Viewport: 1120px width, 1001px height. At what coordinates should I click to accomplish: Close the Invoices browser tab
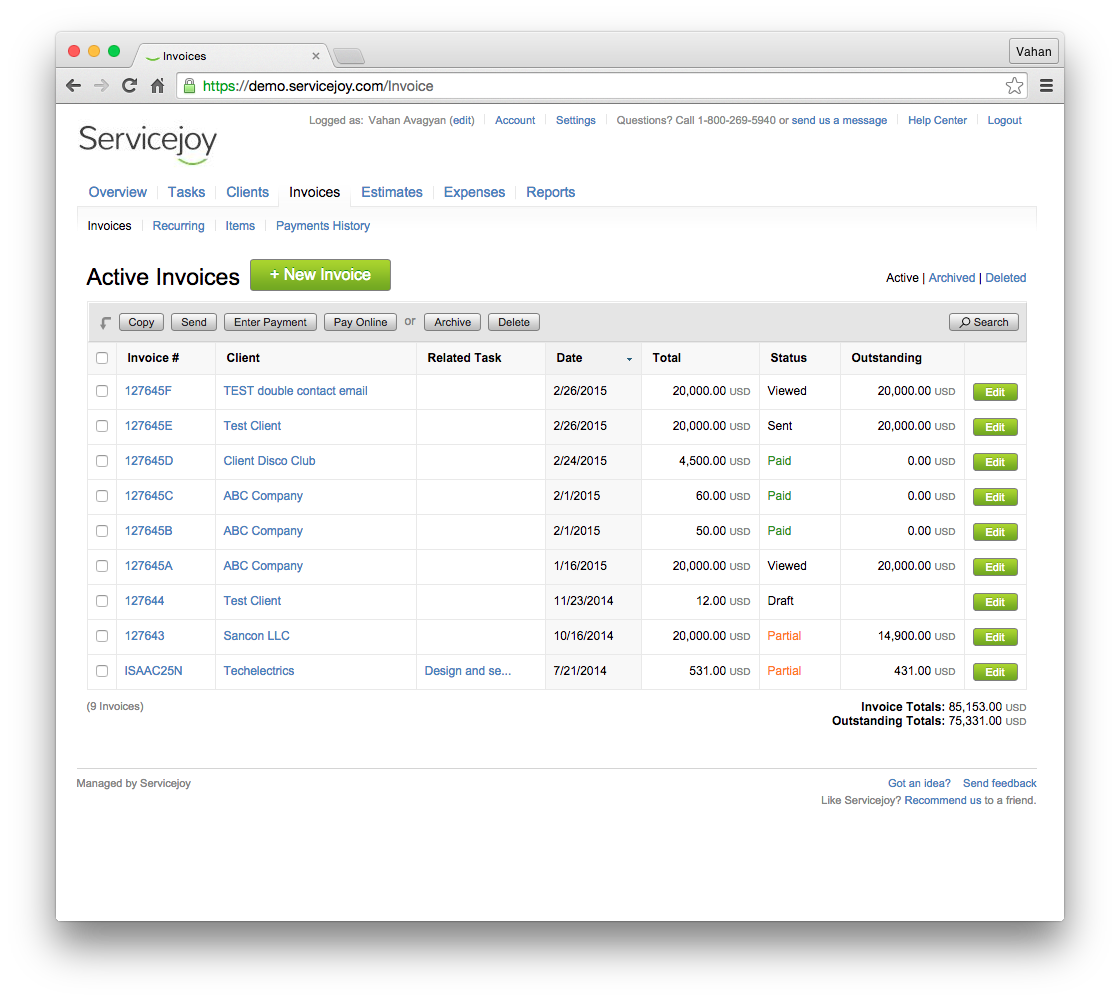click(x=316, y=56)
